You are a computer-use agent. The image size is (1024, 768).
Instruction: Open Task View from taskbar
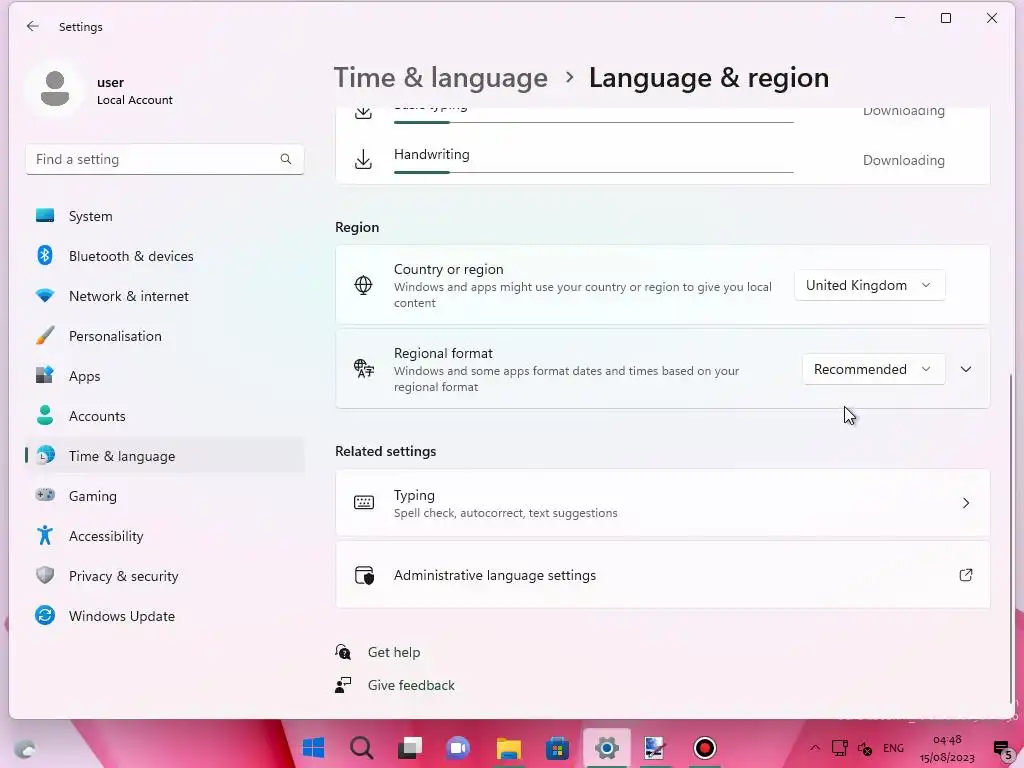pyautogui.click(x=410, y=748)
